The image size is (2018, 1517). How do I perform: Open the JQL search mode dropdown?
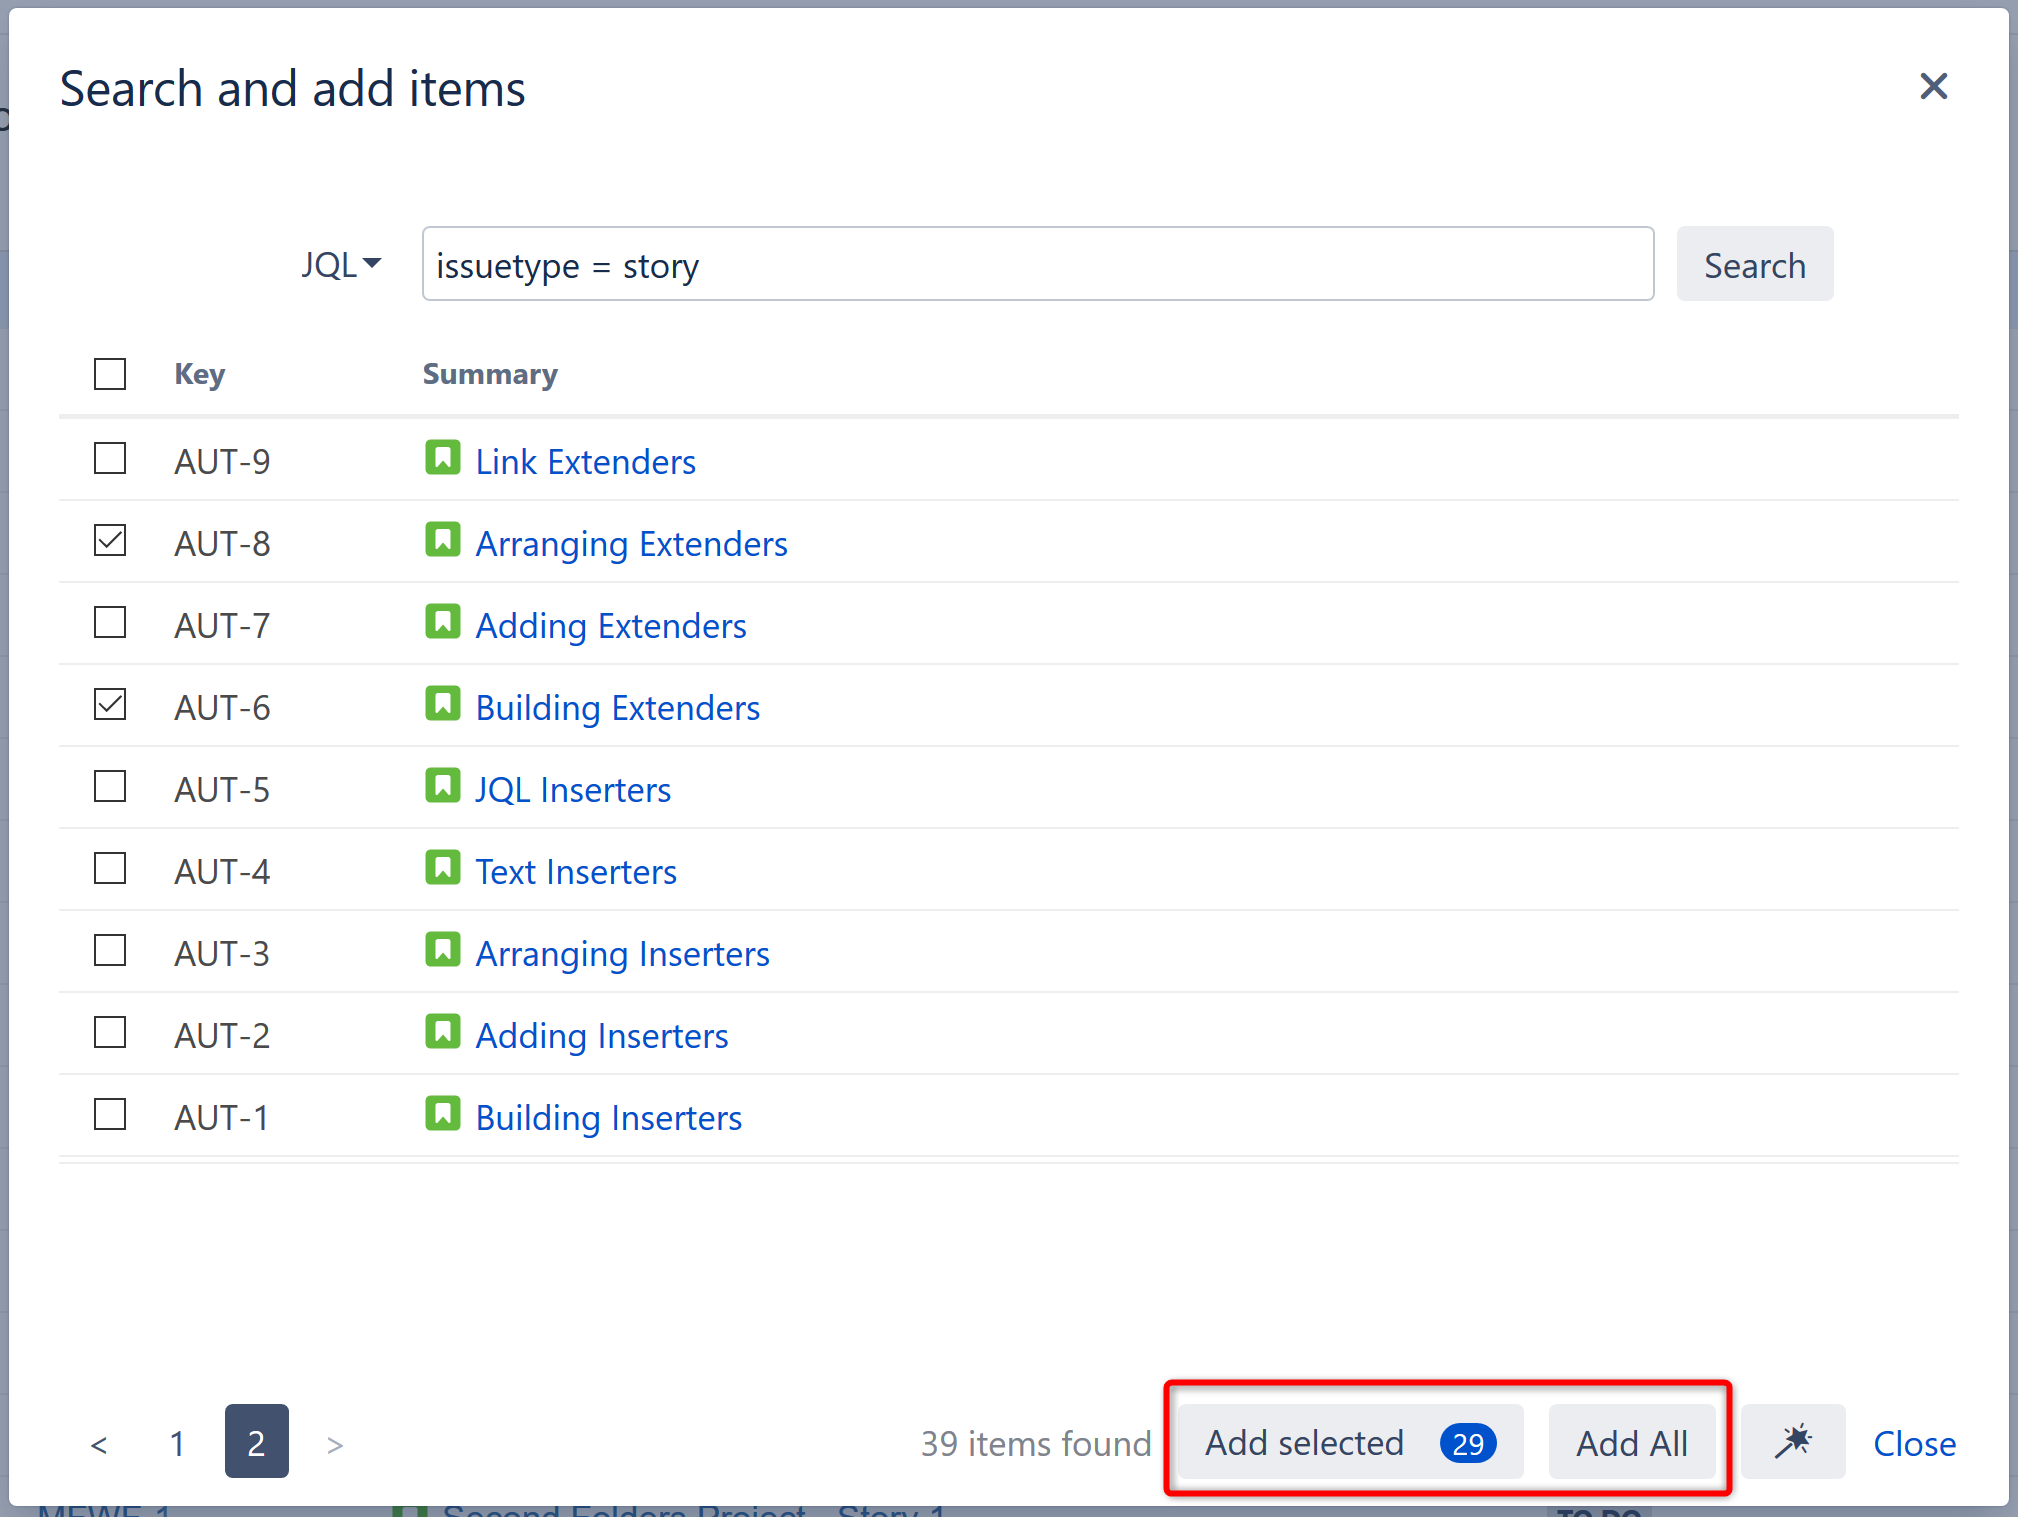point(341,264)
